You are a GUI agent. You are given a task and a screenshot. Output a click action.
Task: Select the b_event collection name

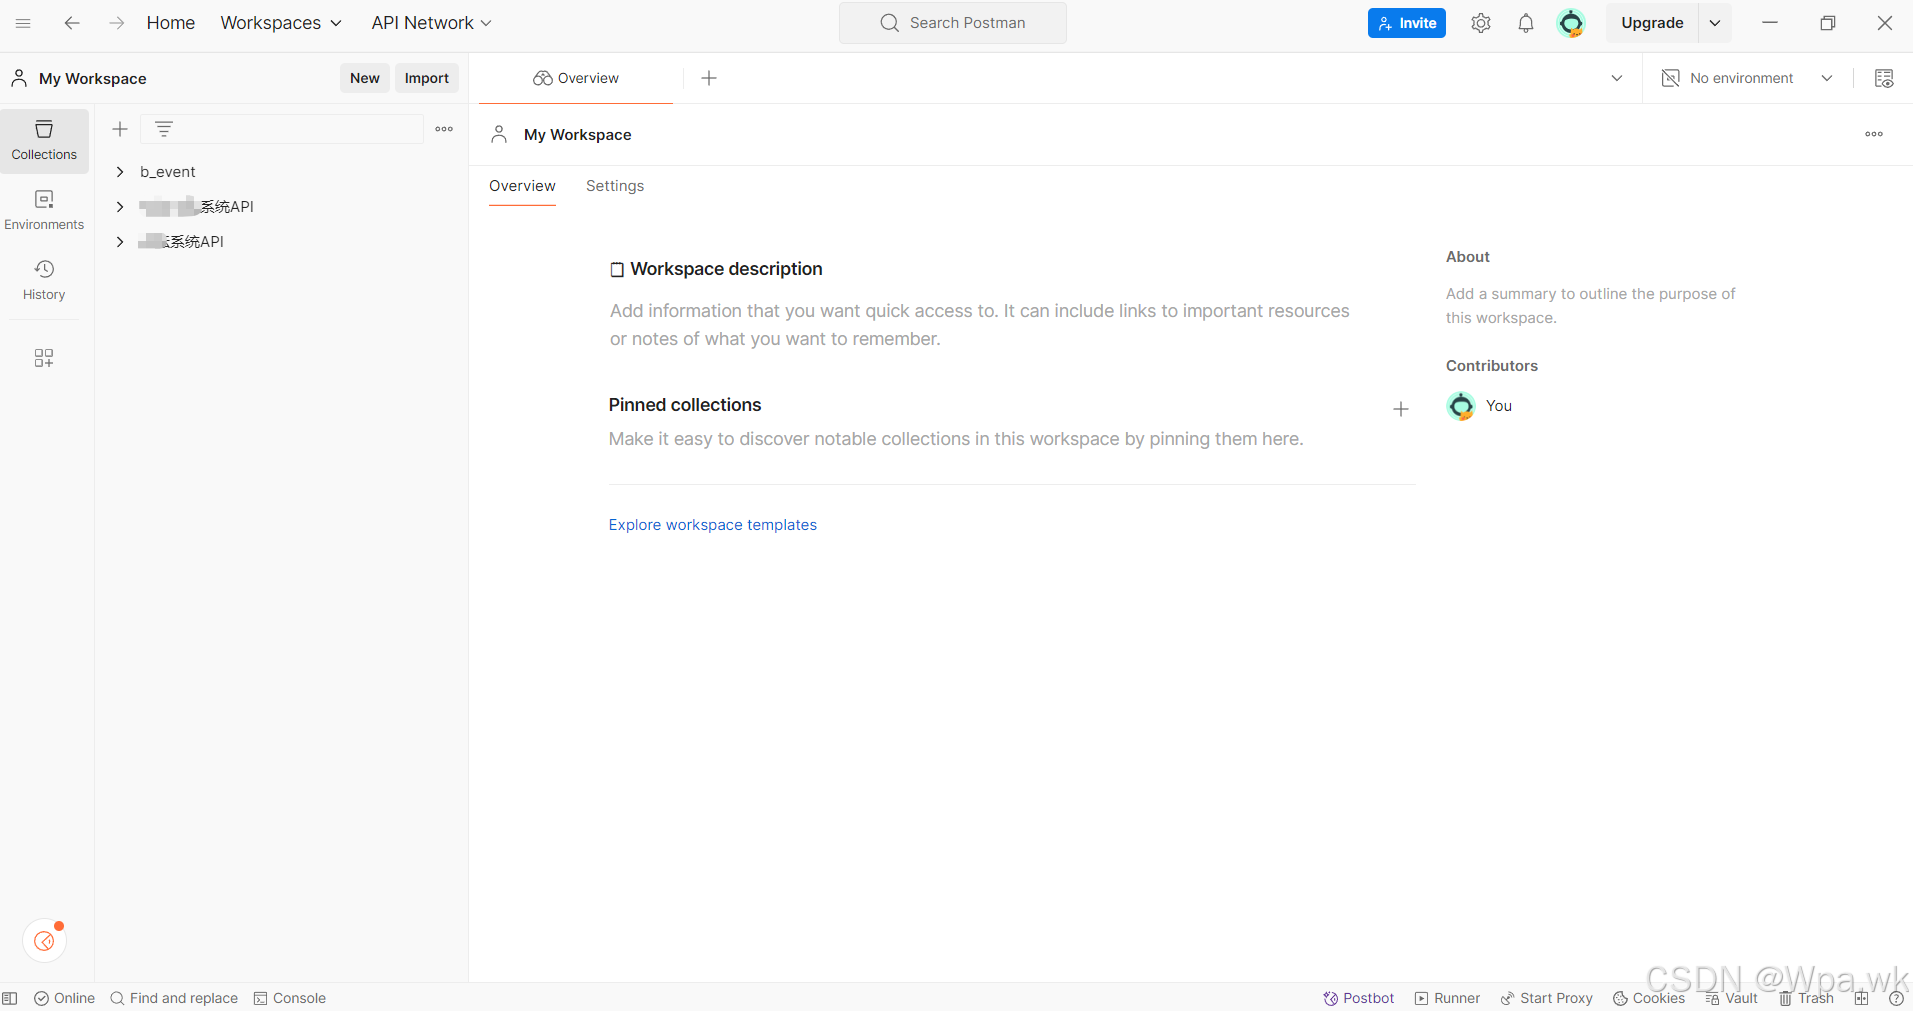tap(168, 172)
